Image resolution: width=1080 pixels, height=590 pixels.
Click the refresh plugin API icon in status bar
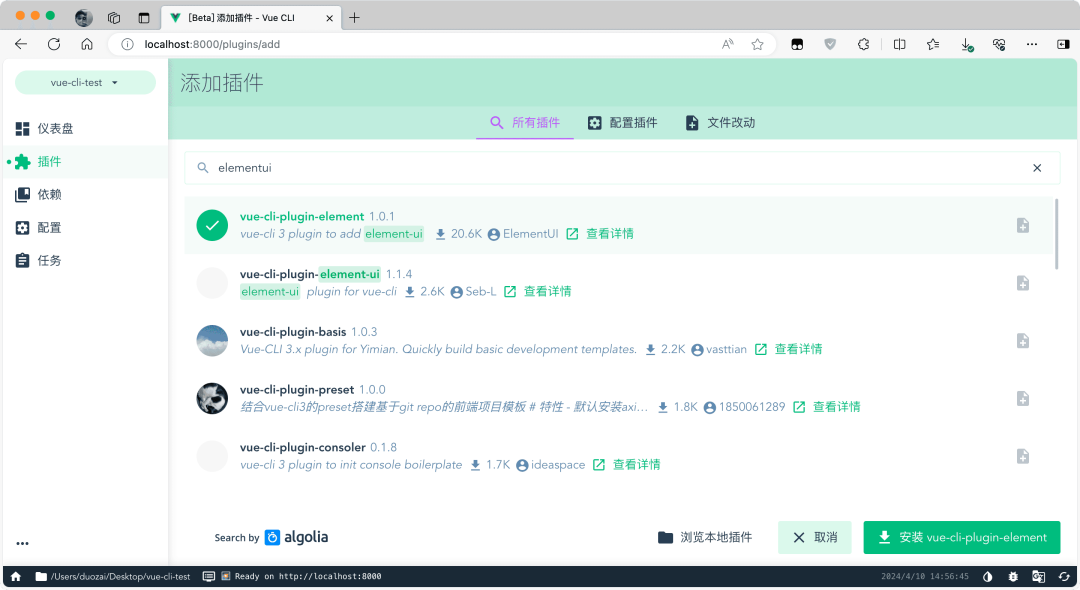click(x=1064, y=576)
